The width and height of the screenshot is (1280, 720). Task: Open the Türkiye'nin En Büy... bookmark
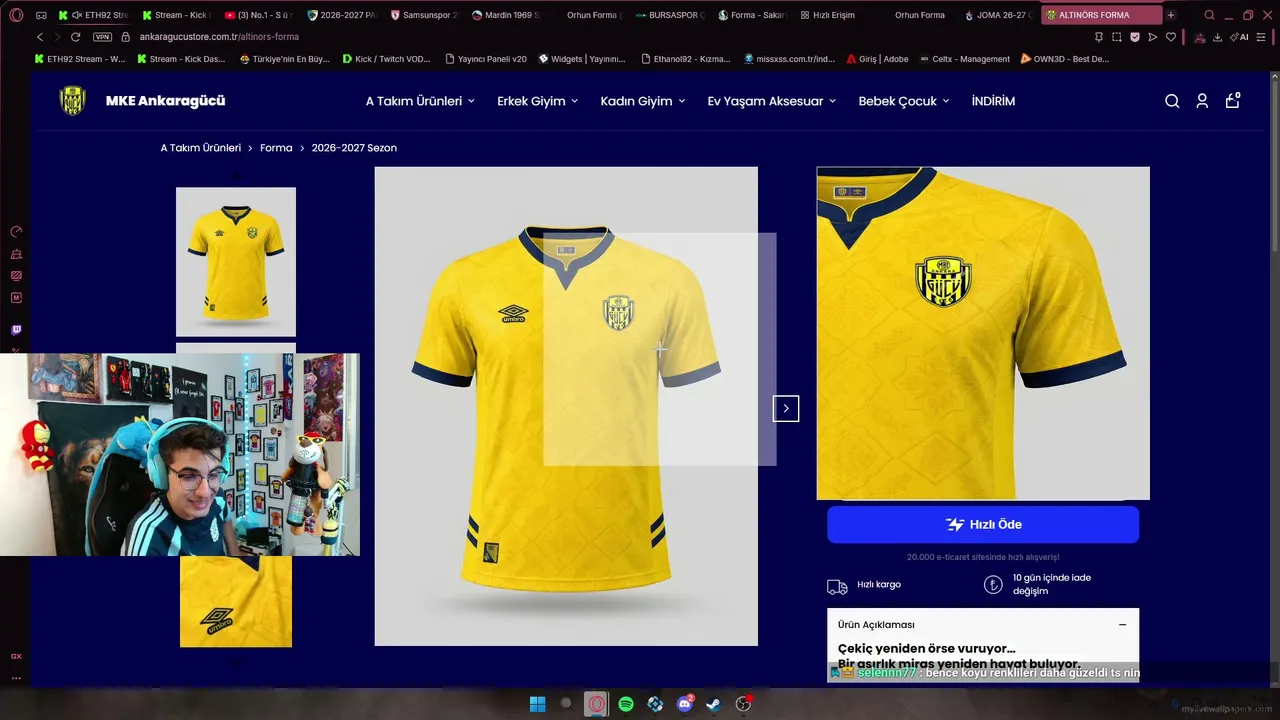(x=285, y=59)
